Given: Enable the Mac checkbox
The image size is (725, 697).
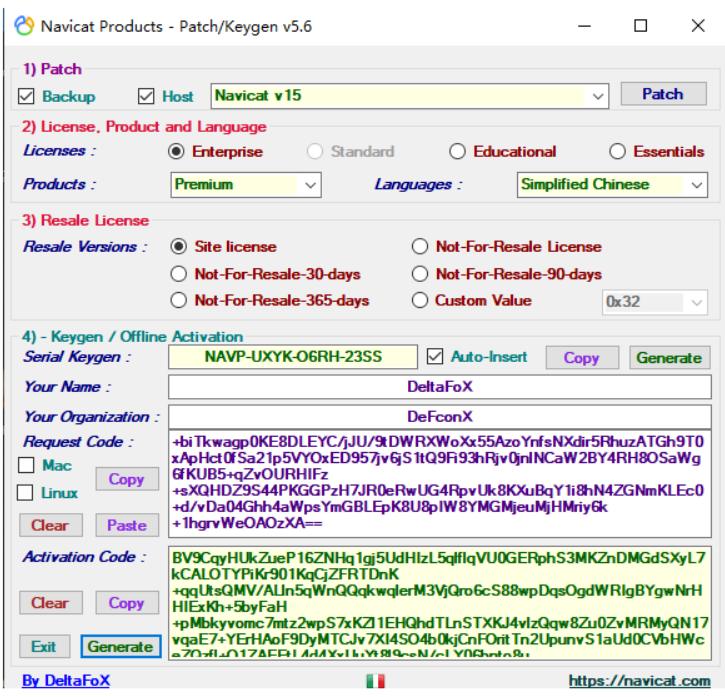Looking at the screenshot, I should click(x=26, y=465).
